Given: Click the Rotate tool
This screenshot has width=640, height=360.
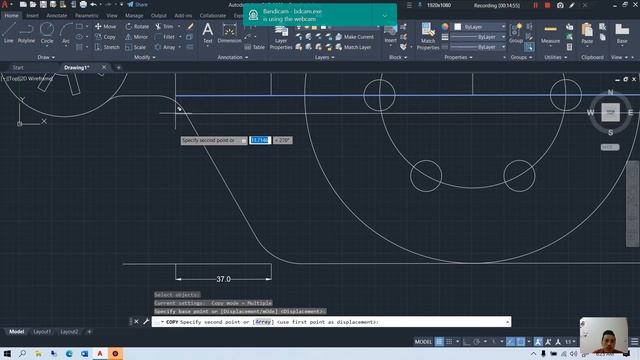Looking at the screenshot, I should coord(137,27).
